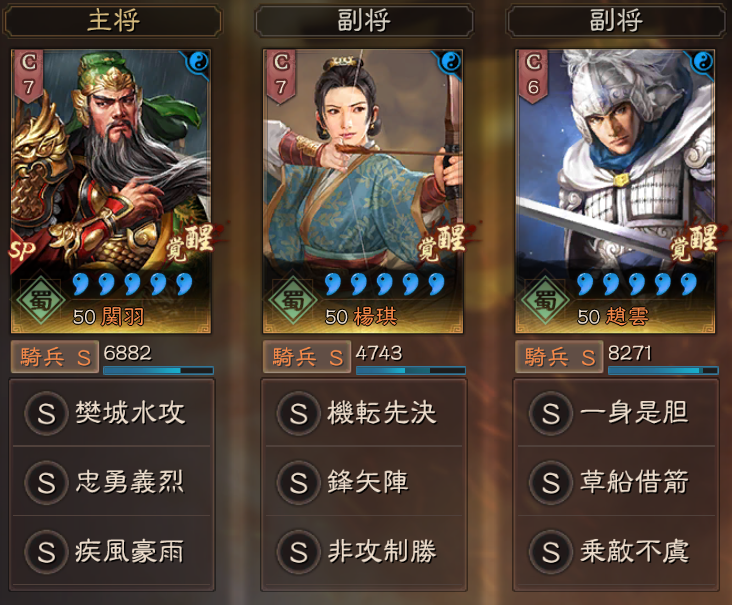Screen dimensions: 732x605
Task: Select the 楊琪 general card portrait
Action: [x=363, y=191]
